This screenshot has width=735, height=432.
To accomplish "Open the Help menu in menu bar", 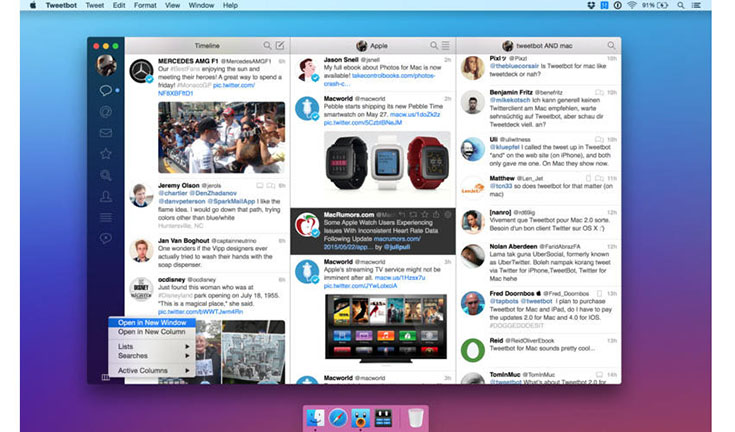I will (x=230, y=5).
